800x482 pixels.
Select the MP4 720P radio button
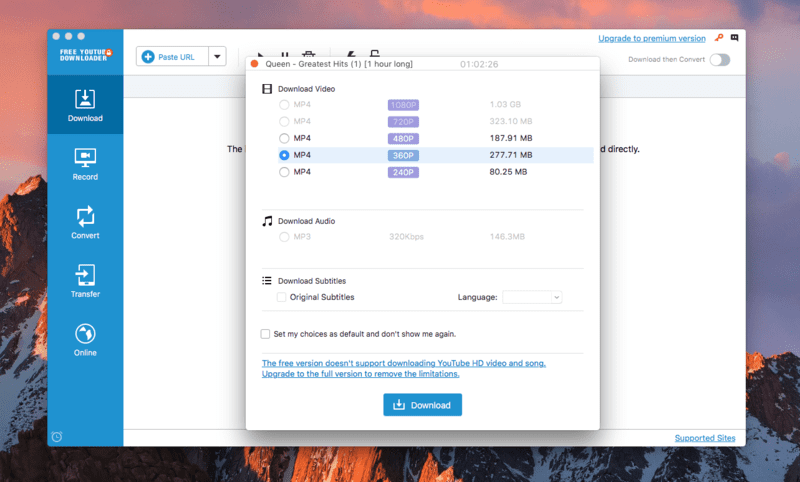click(284, 121)
